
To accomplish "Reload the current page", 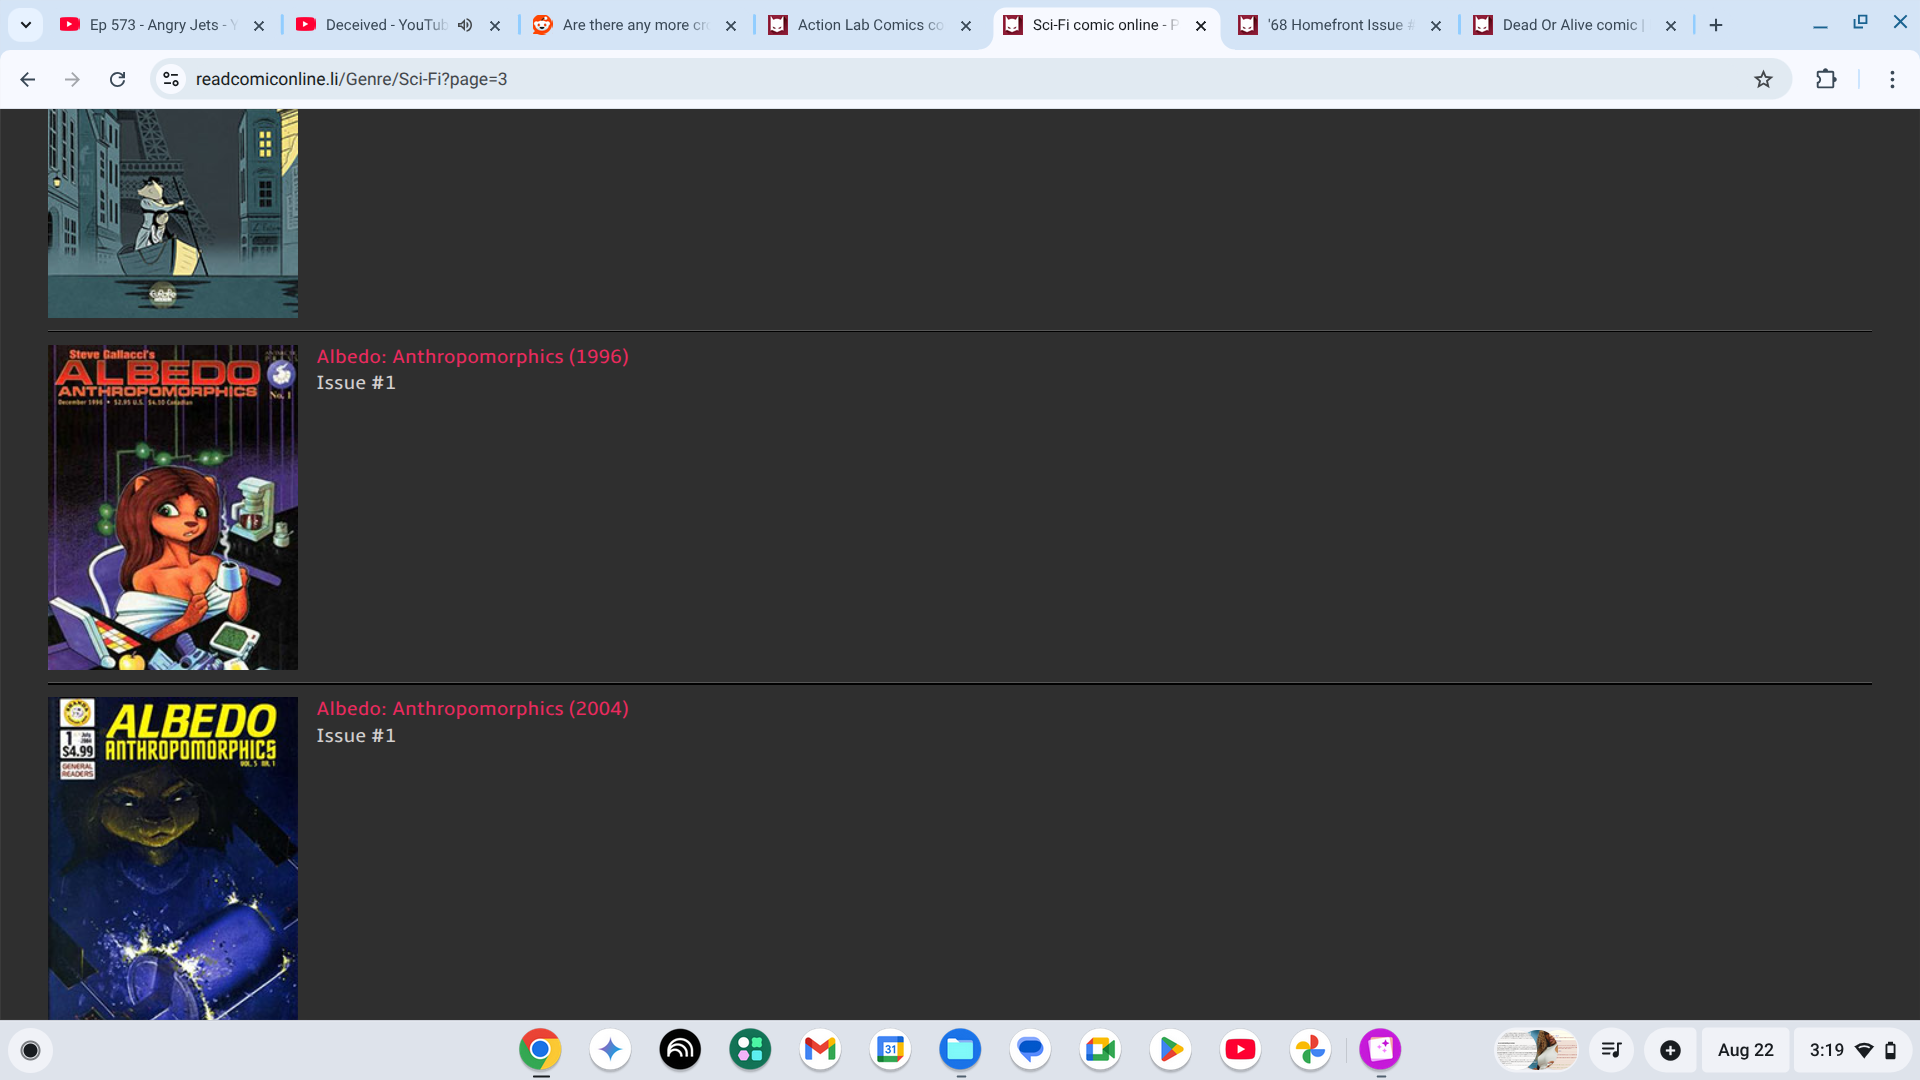I will click(x=118, y=79).
